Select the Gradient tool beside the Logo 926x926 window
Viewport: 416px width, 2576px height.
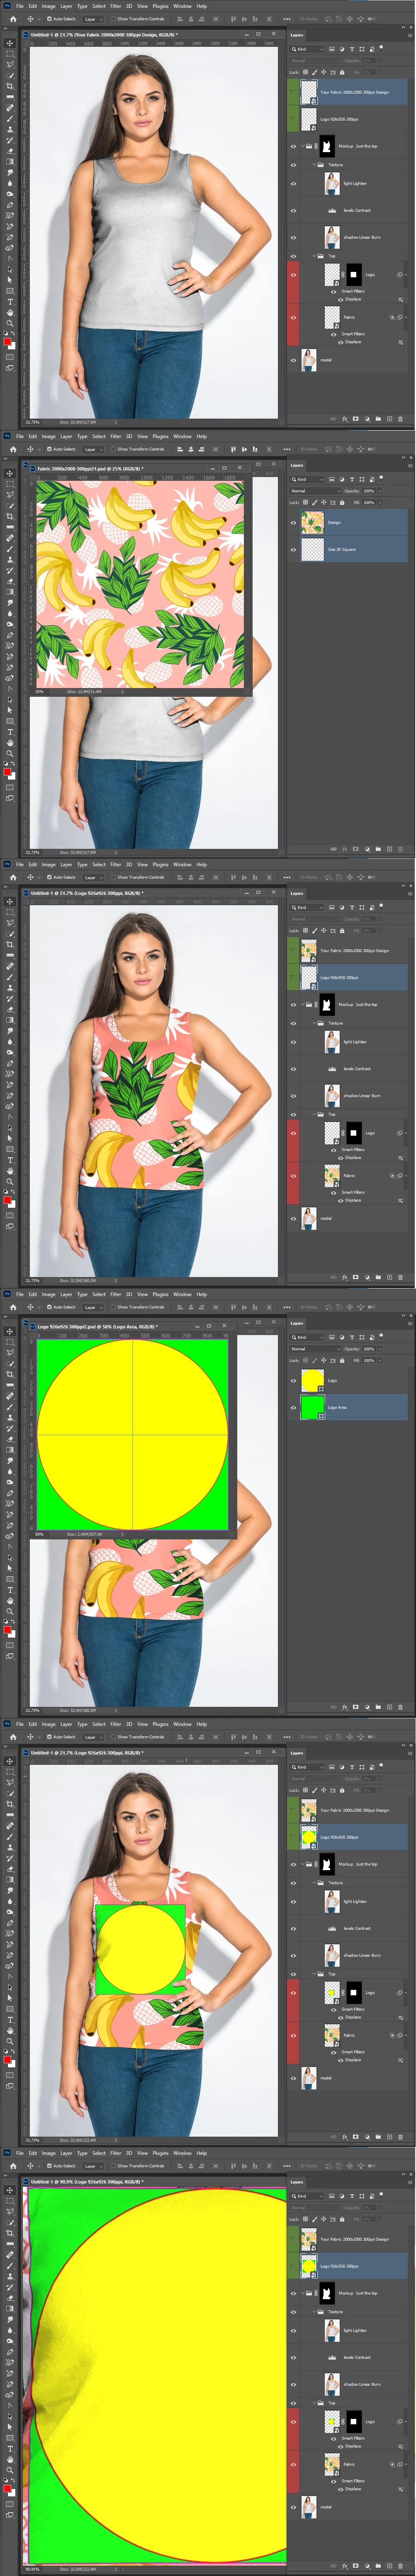(x=10, y=1449)
